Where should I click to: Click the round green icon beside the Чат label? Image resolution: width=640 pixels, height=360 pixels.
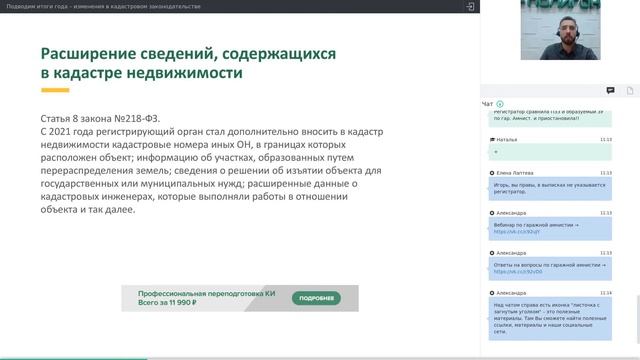click(x=500, y=104)
